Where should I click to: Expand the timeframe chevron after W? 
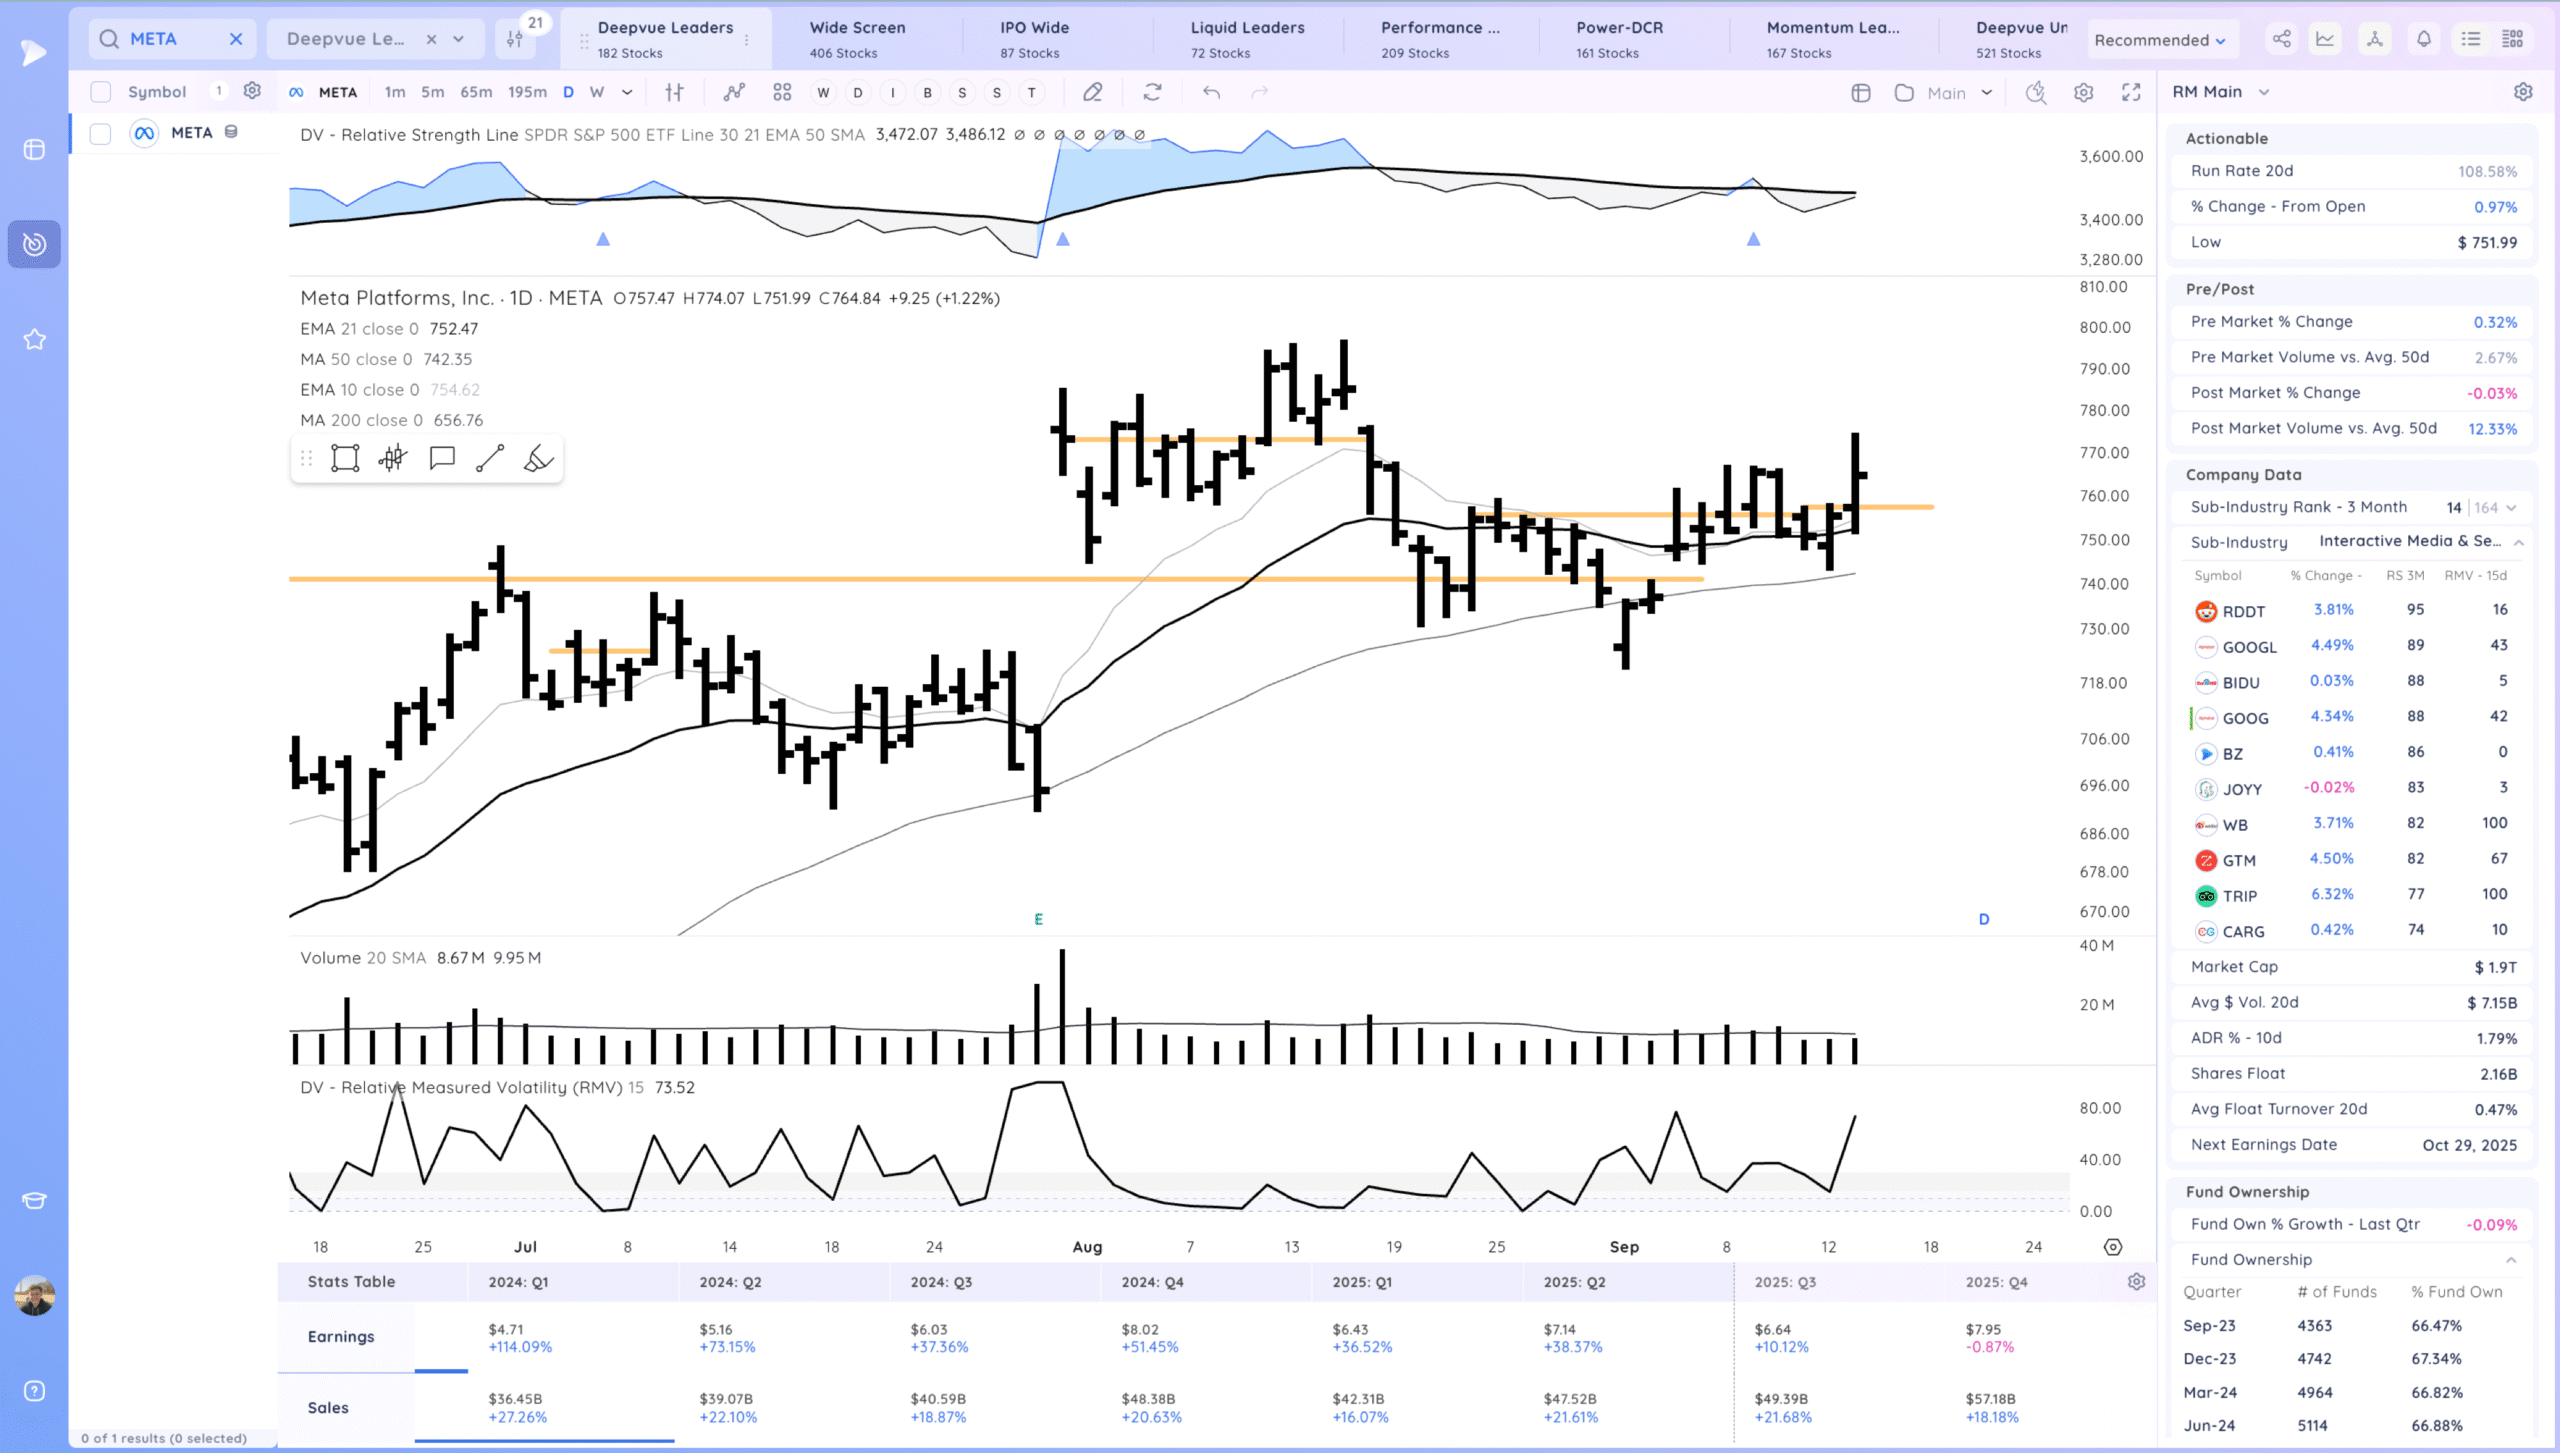tap(627, 92)
